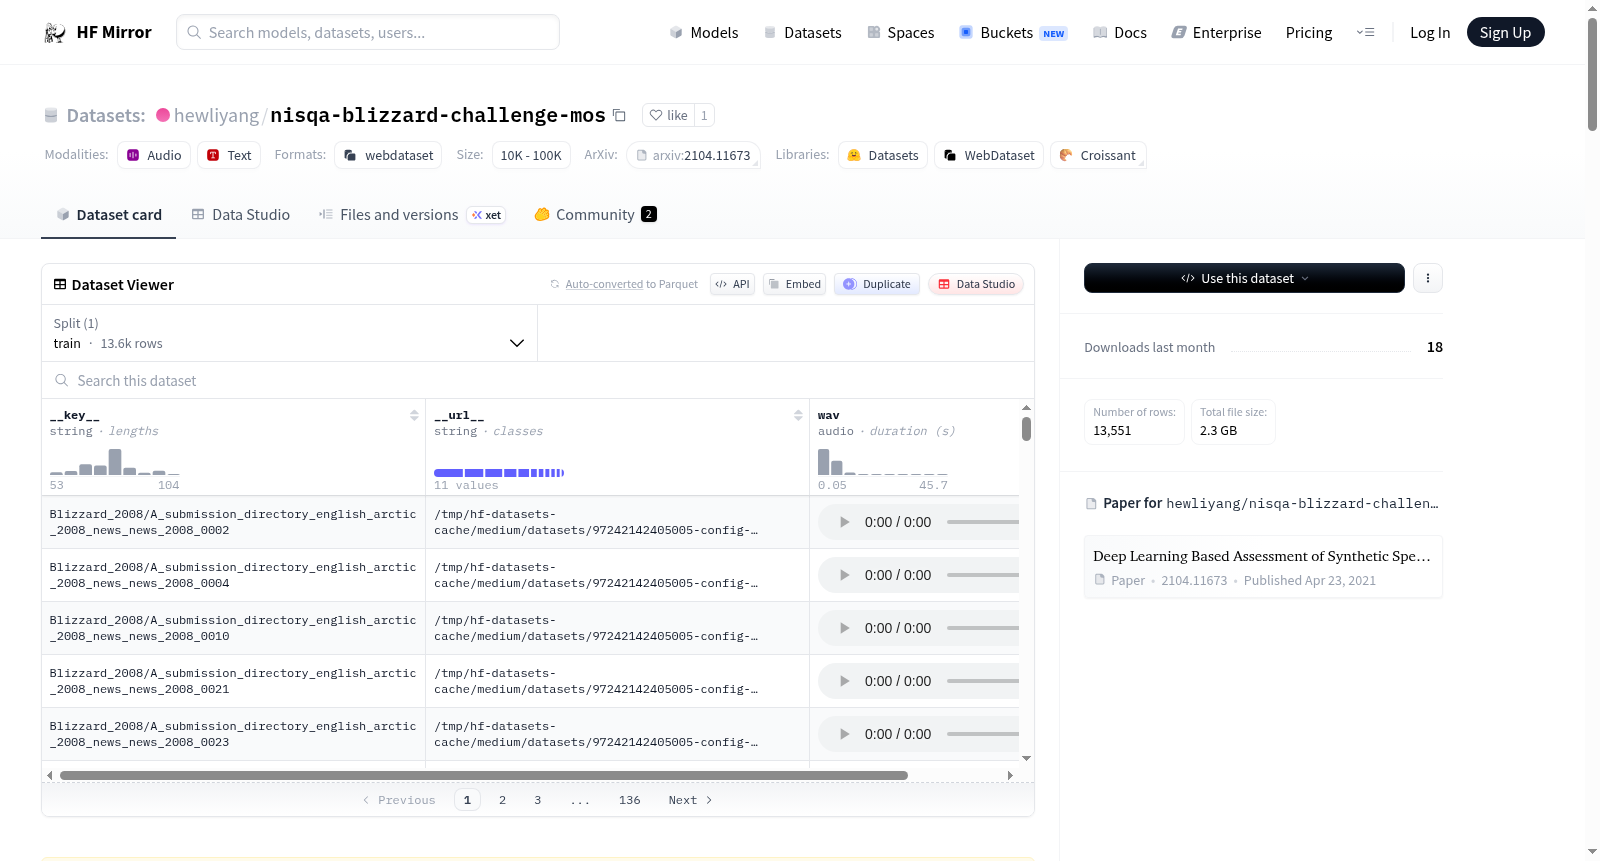Image resolution: width=1600 pixels, height=861 pixels.
Task: Open the three-dots options button
Action: coord(1428,278)
